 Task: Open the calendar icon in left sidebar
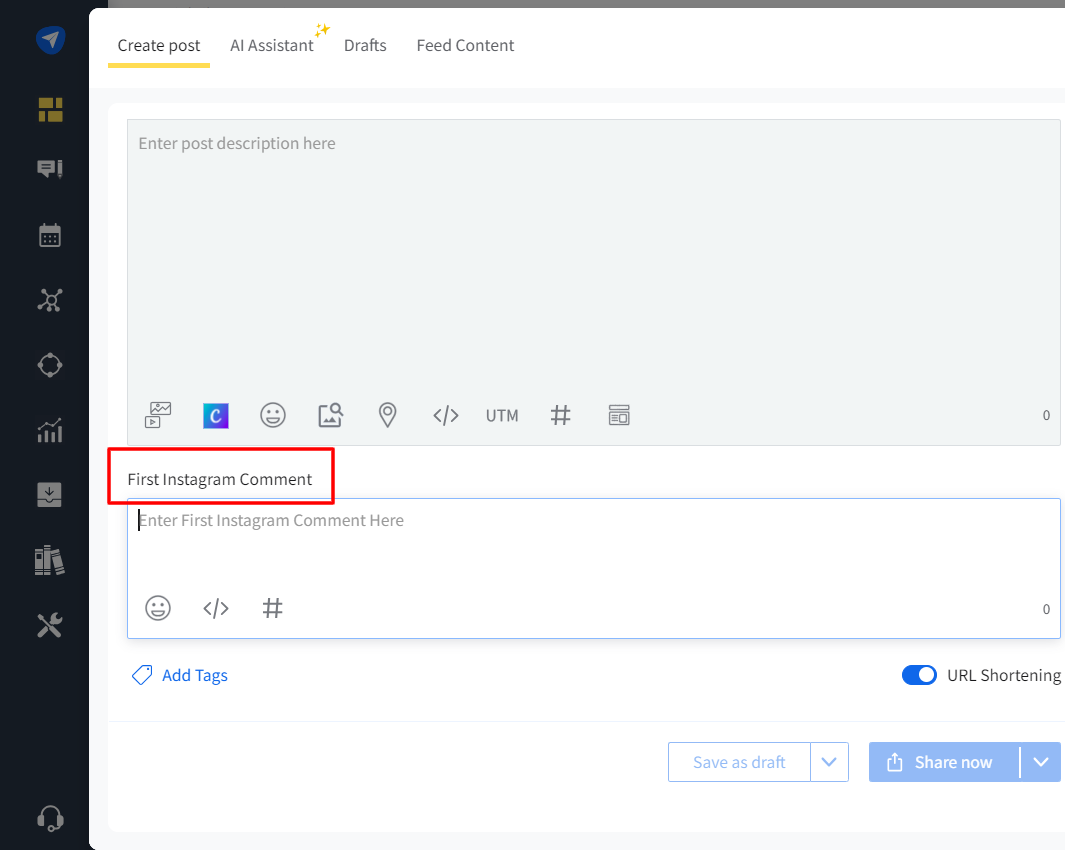pyautogui.click(x=50, y=236)
